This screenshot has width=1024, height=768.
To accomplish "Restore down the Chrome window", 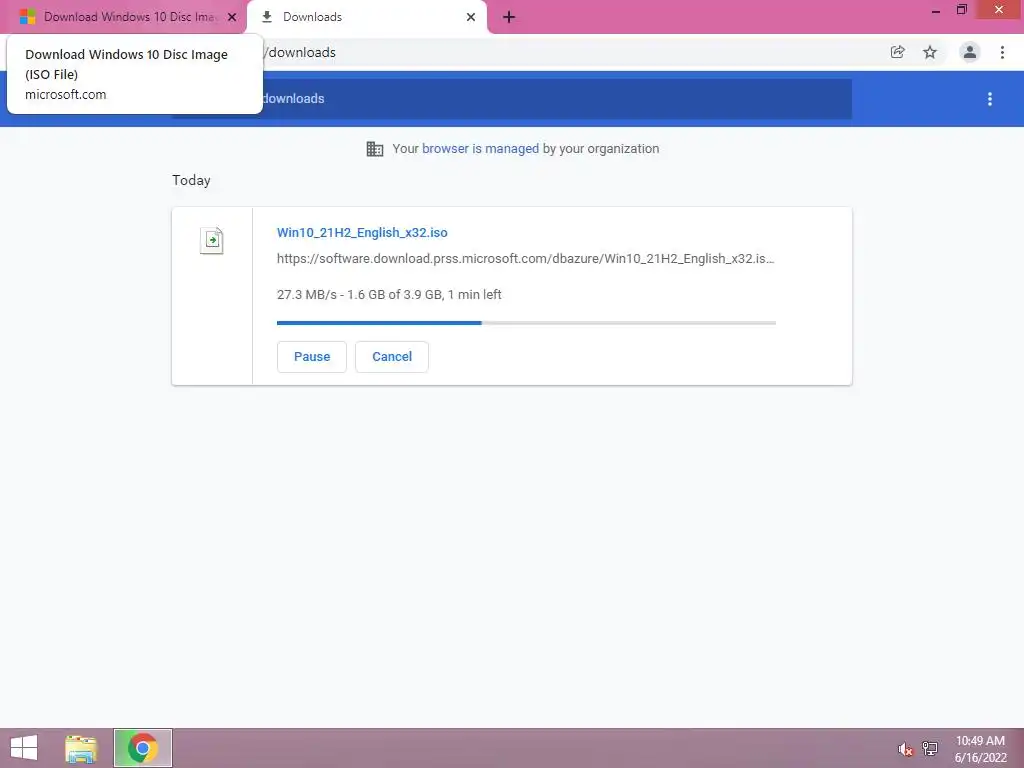I will coord(961,10).
